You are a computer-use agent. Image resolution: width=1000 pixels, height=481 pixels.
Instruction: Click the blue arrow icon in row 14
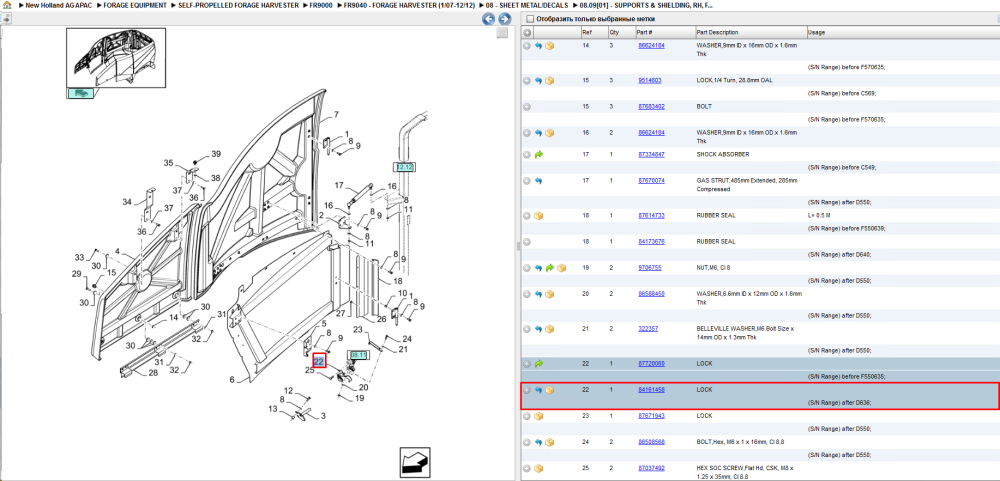(538, 46)
